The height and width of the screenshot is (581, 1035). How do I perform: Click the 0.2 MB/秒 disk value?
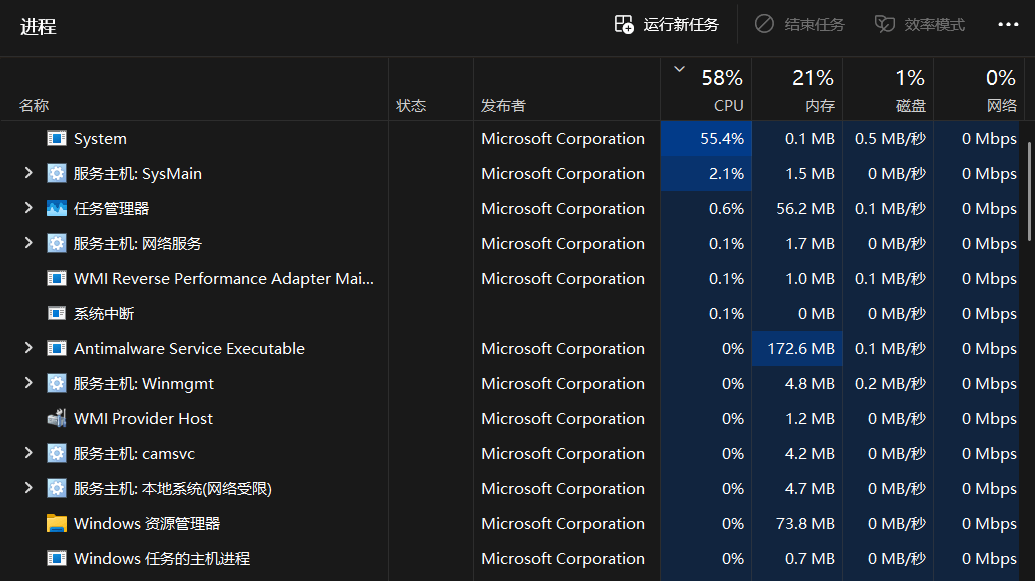890,384
